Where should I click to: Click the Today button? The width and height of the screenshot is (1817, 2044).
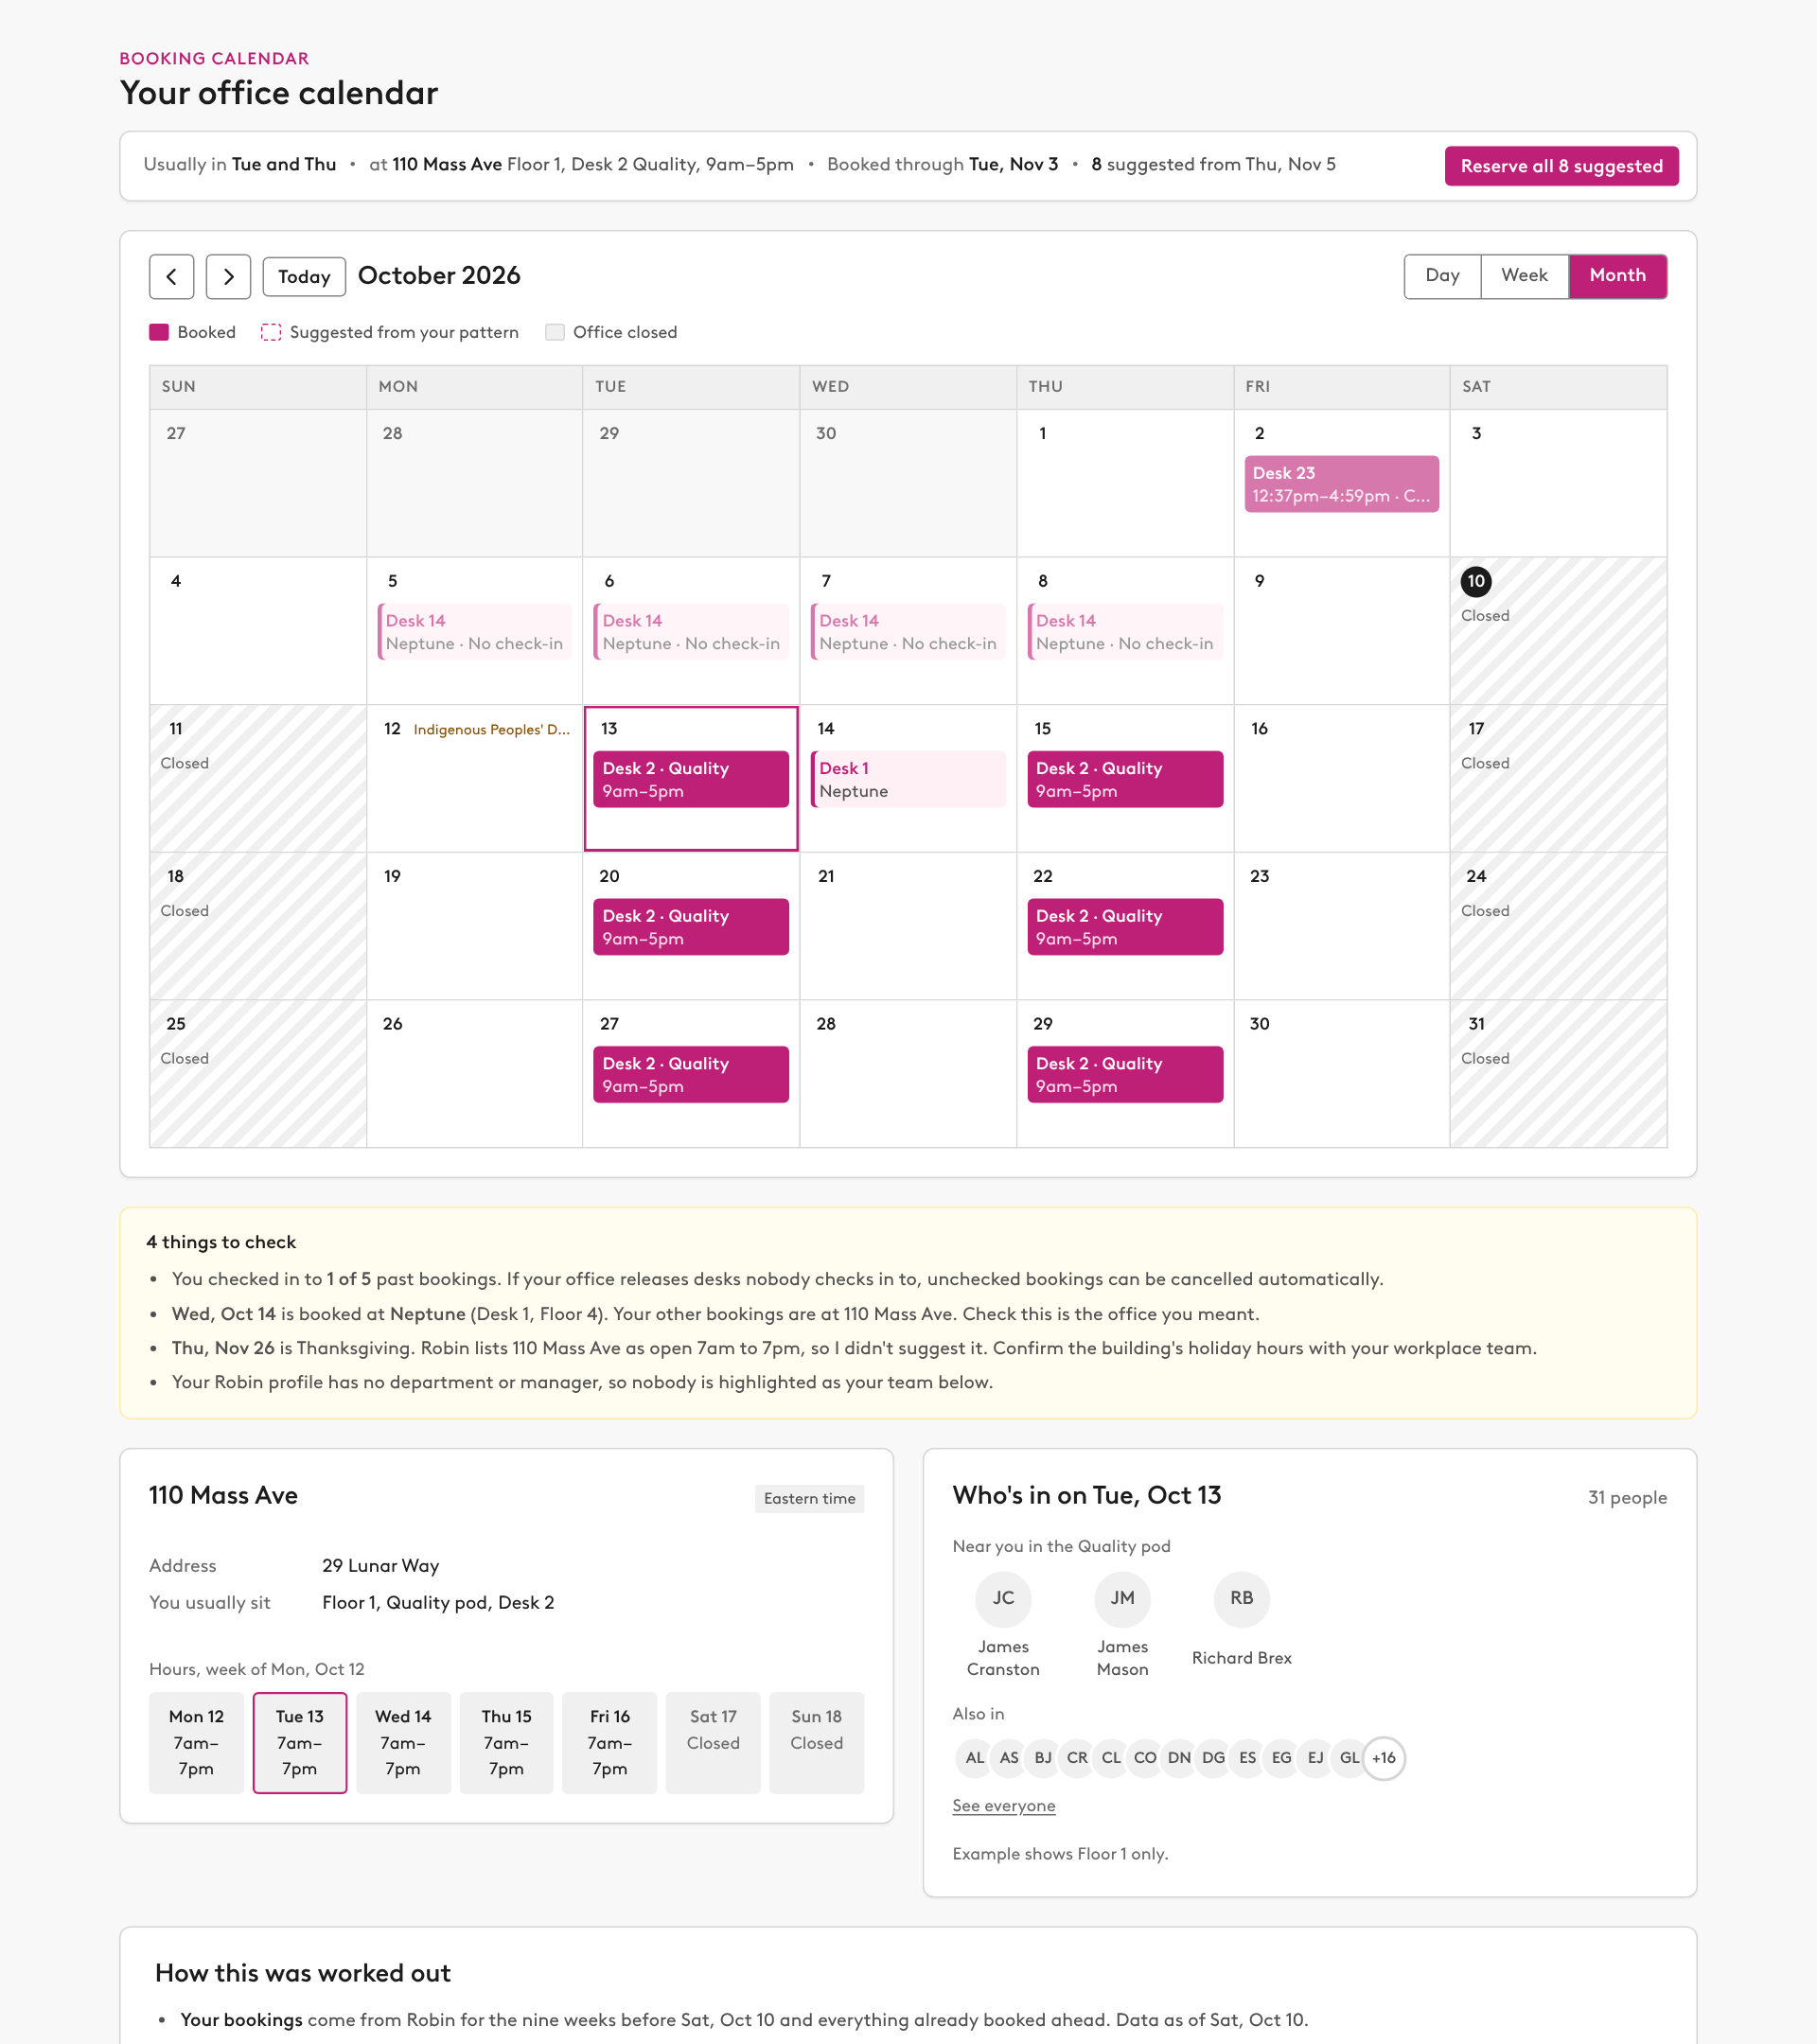304,276
